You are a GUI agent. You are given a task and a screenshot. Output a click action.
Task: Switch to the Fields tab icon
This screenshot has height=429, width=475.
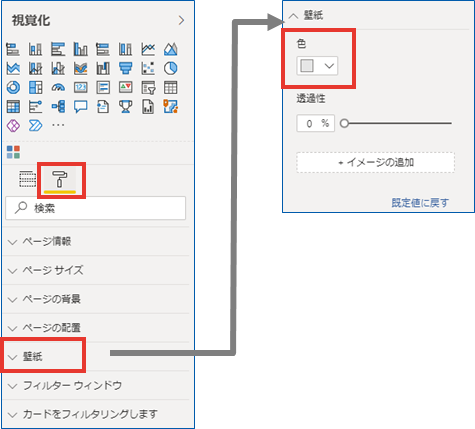click(27, 179)
